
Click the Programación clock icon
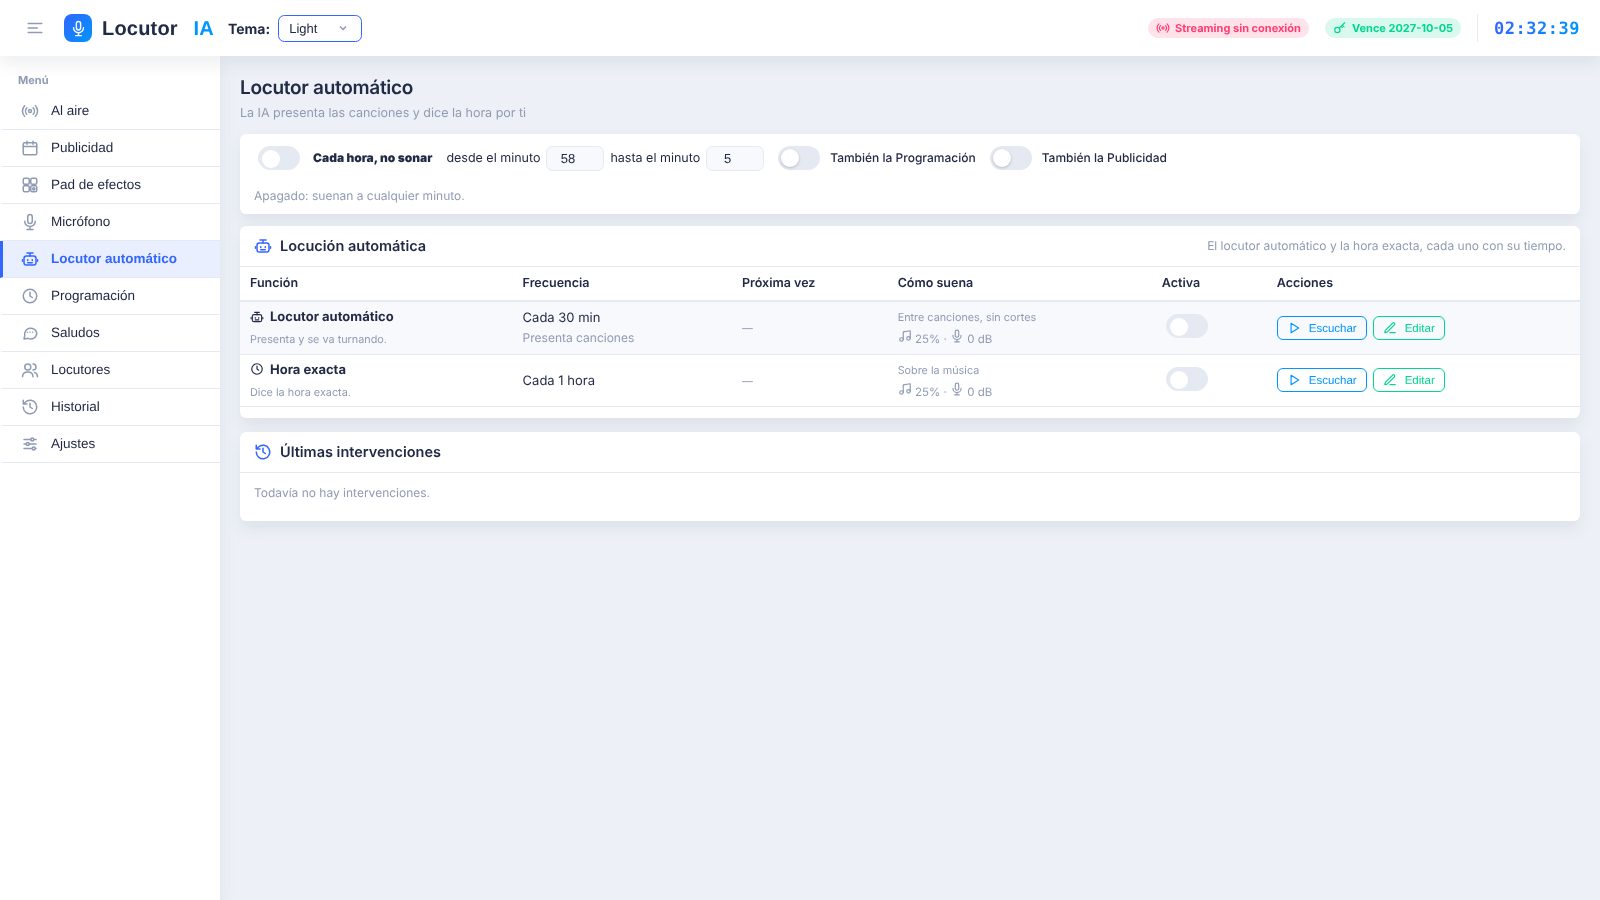[30, 296]
